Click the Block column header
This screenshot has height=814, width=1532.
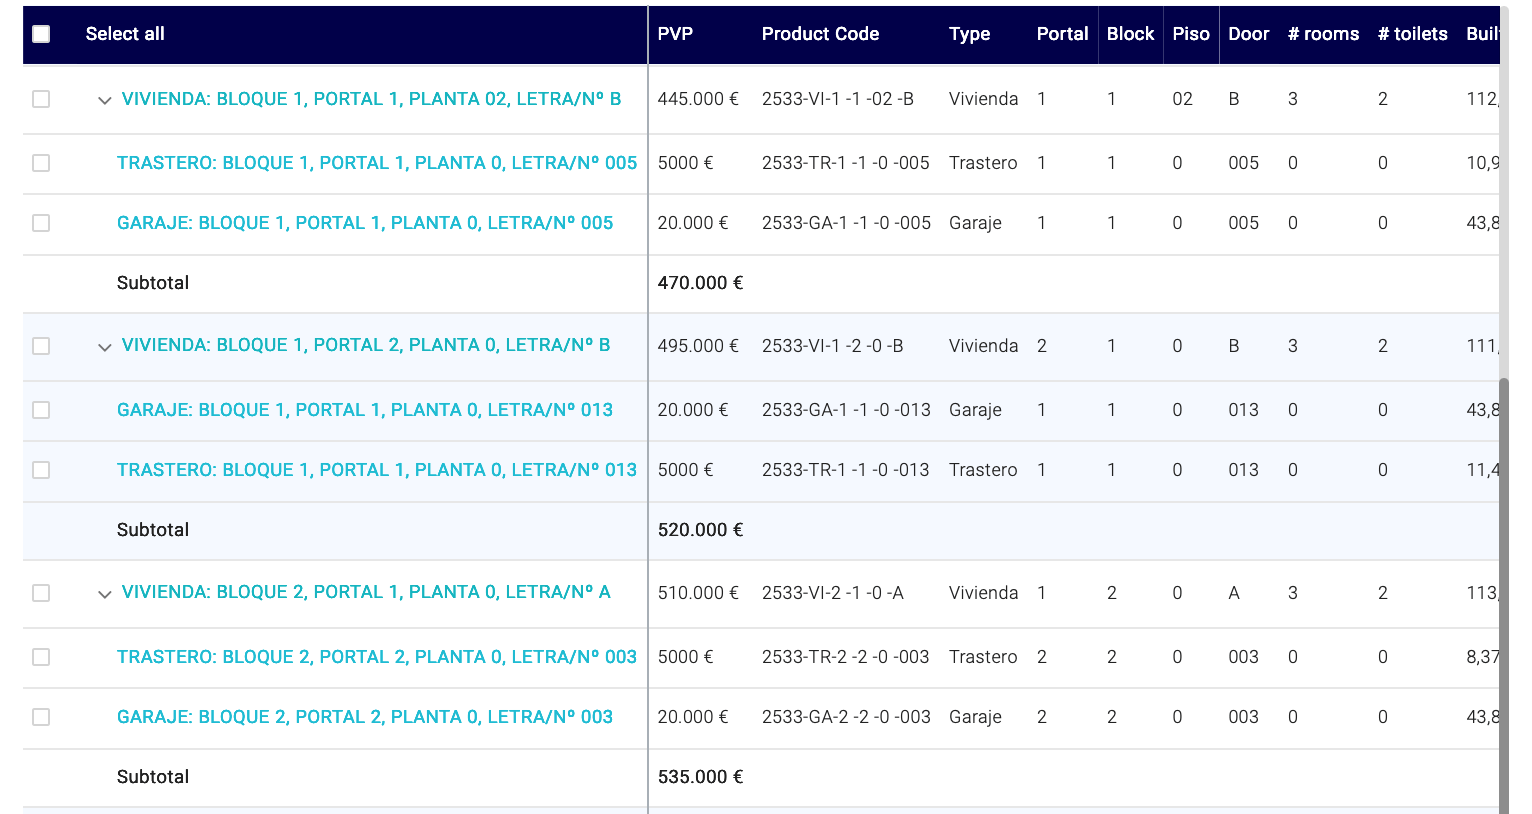pyautogui.click(x=1130, y=34)
